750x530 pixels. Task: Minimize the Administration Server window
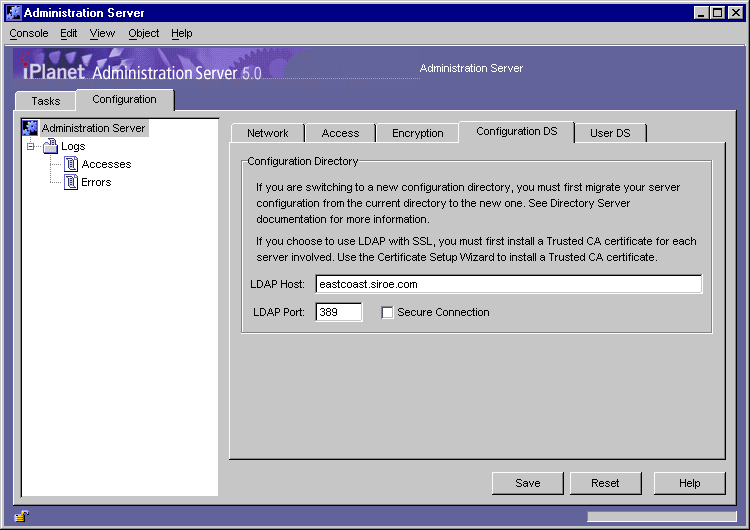(701, 13)
